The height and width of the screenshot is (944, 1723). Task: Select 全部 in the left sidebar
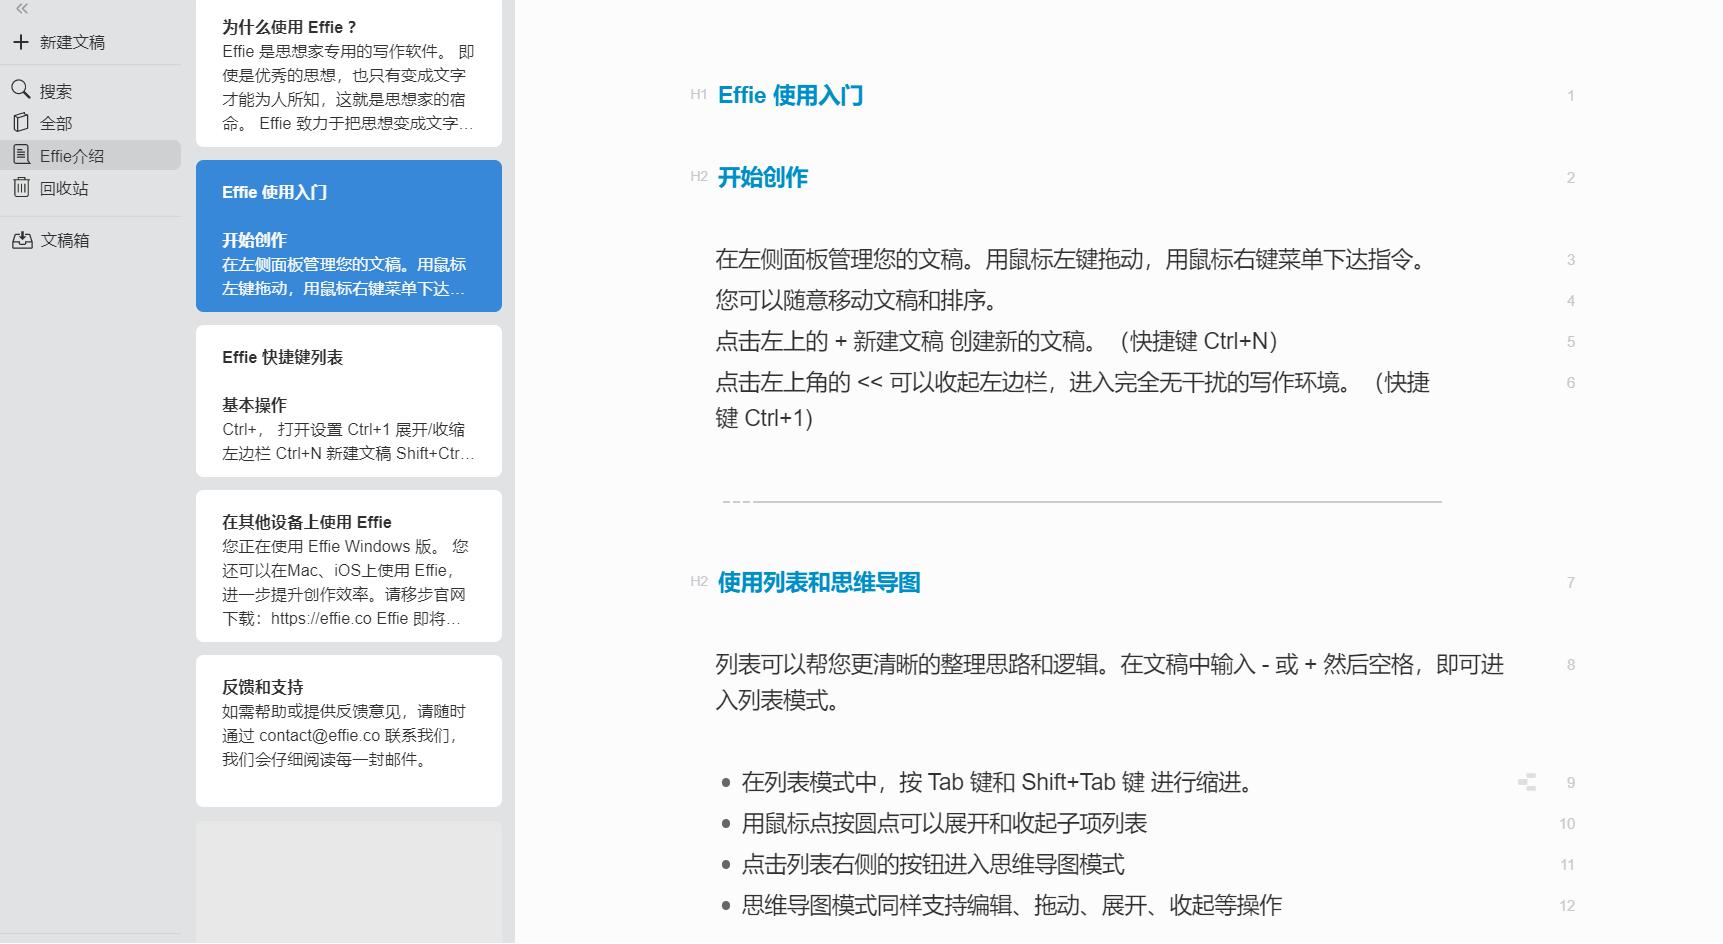(22, 122)
